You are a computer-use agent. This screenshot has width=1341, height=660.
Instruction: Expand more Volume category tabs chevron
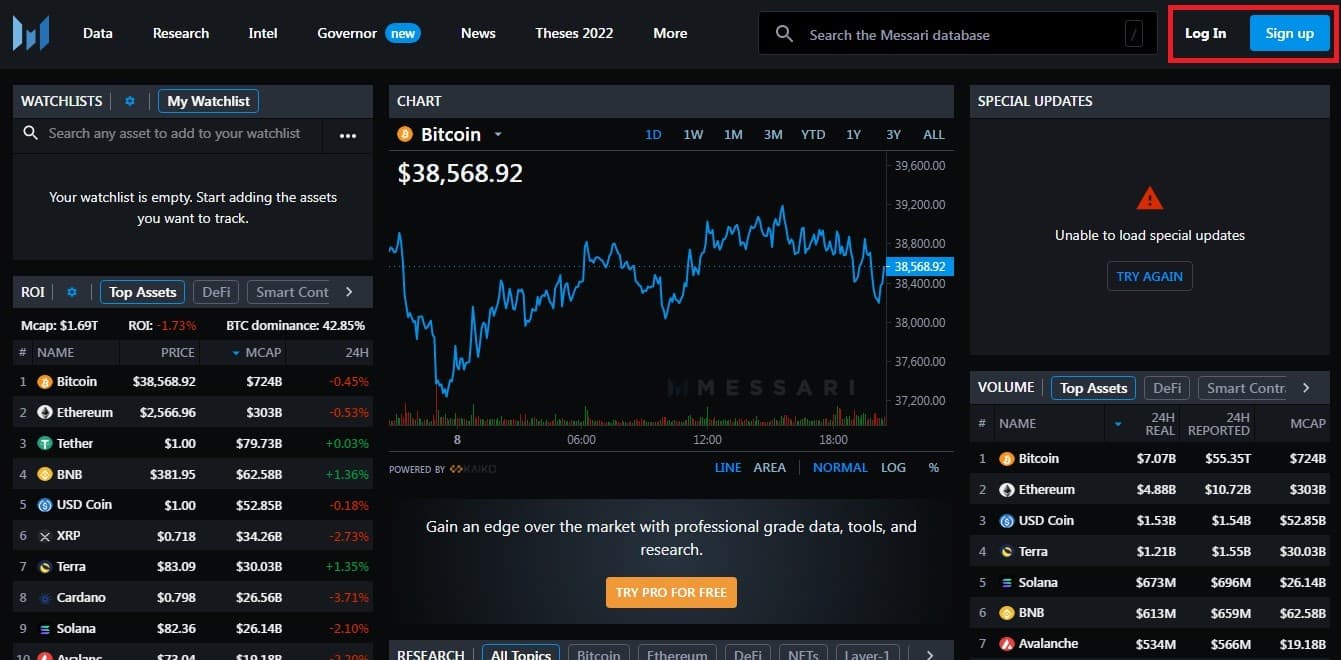(1306, 388)
